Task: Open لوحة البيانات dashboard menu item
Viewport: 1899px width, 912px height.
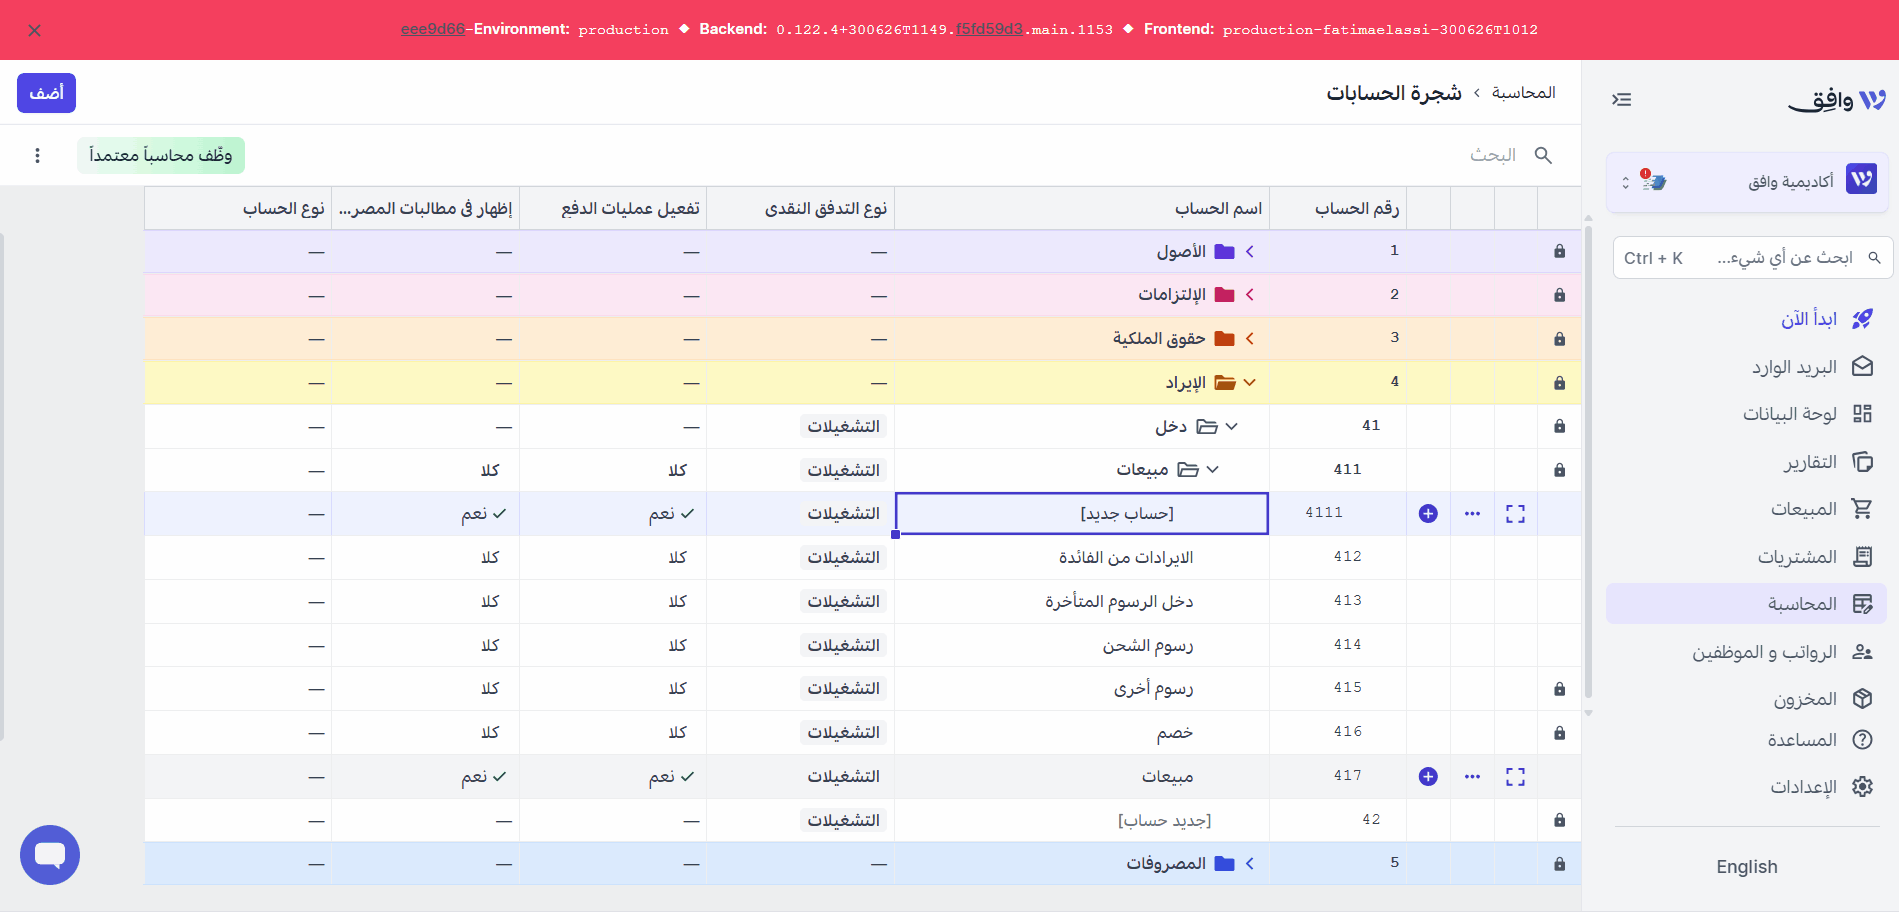Action: (x=1790, y=414)
